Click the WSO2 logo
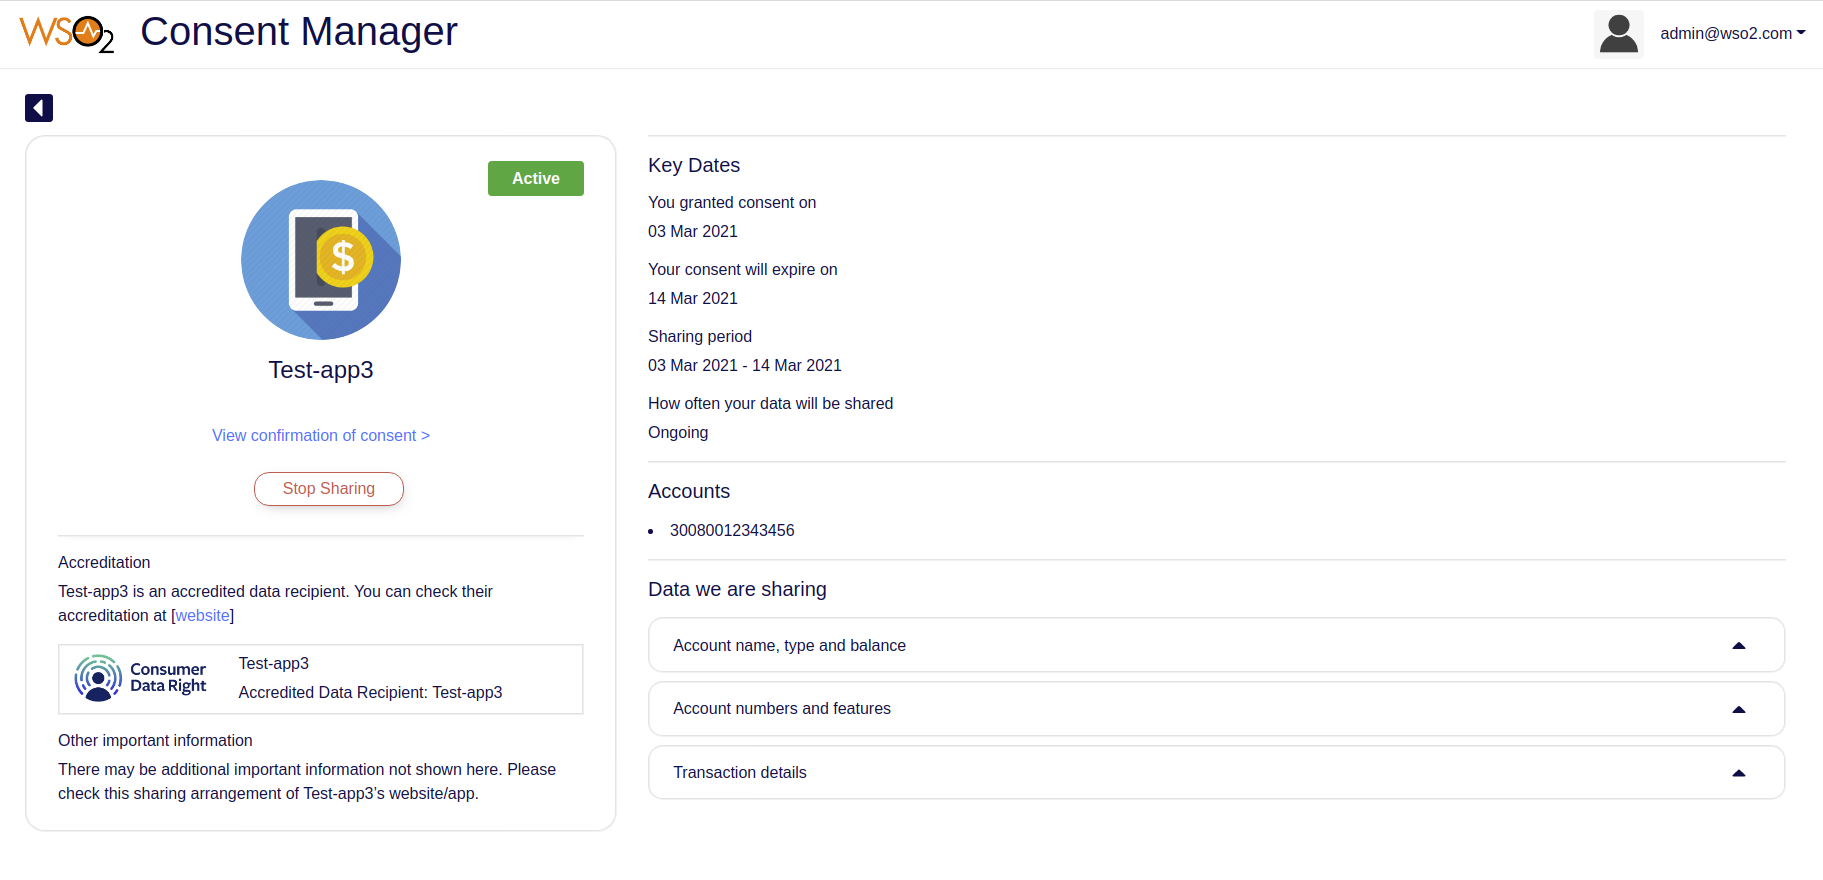The image size is (1823, 880). [67, 34]
